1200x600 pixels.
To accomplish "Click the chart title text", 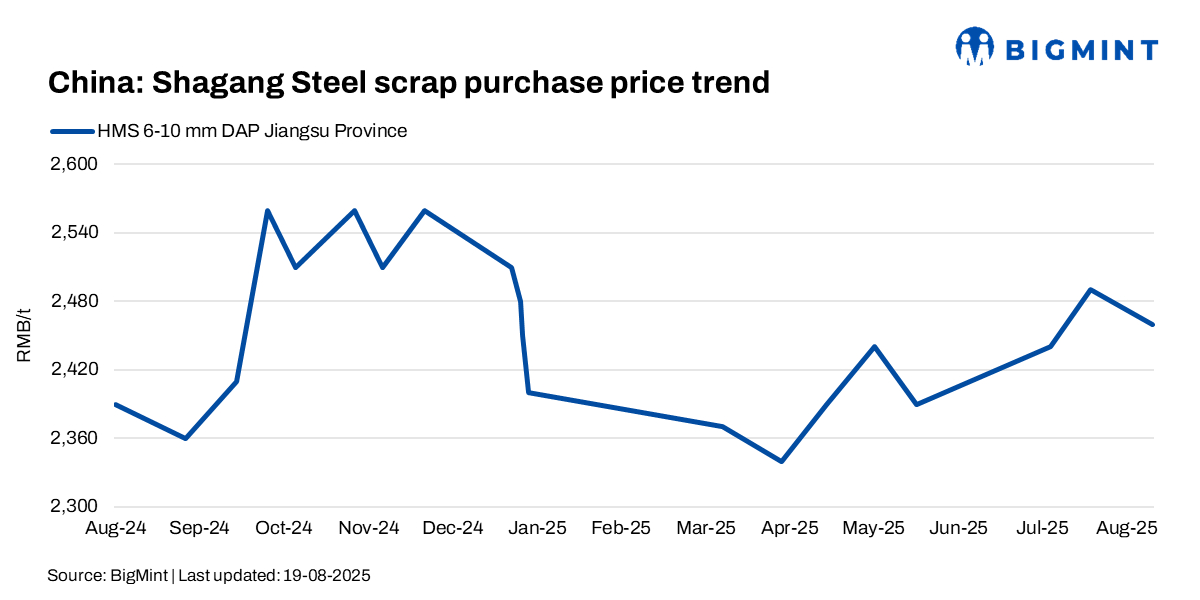I will 409,83.
